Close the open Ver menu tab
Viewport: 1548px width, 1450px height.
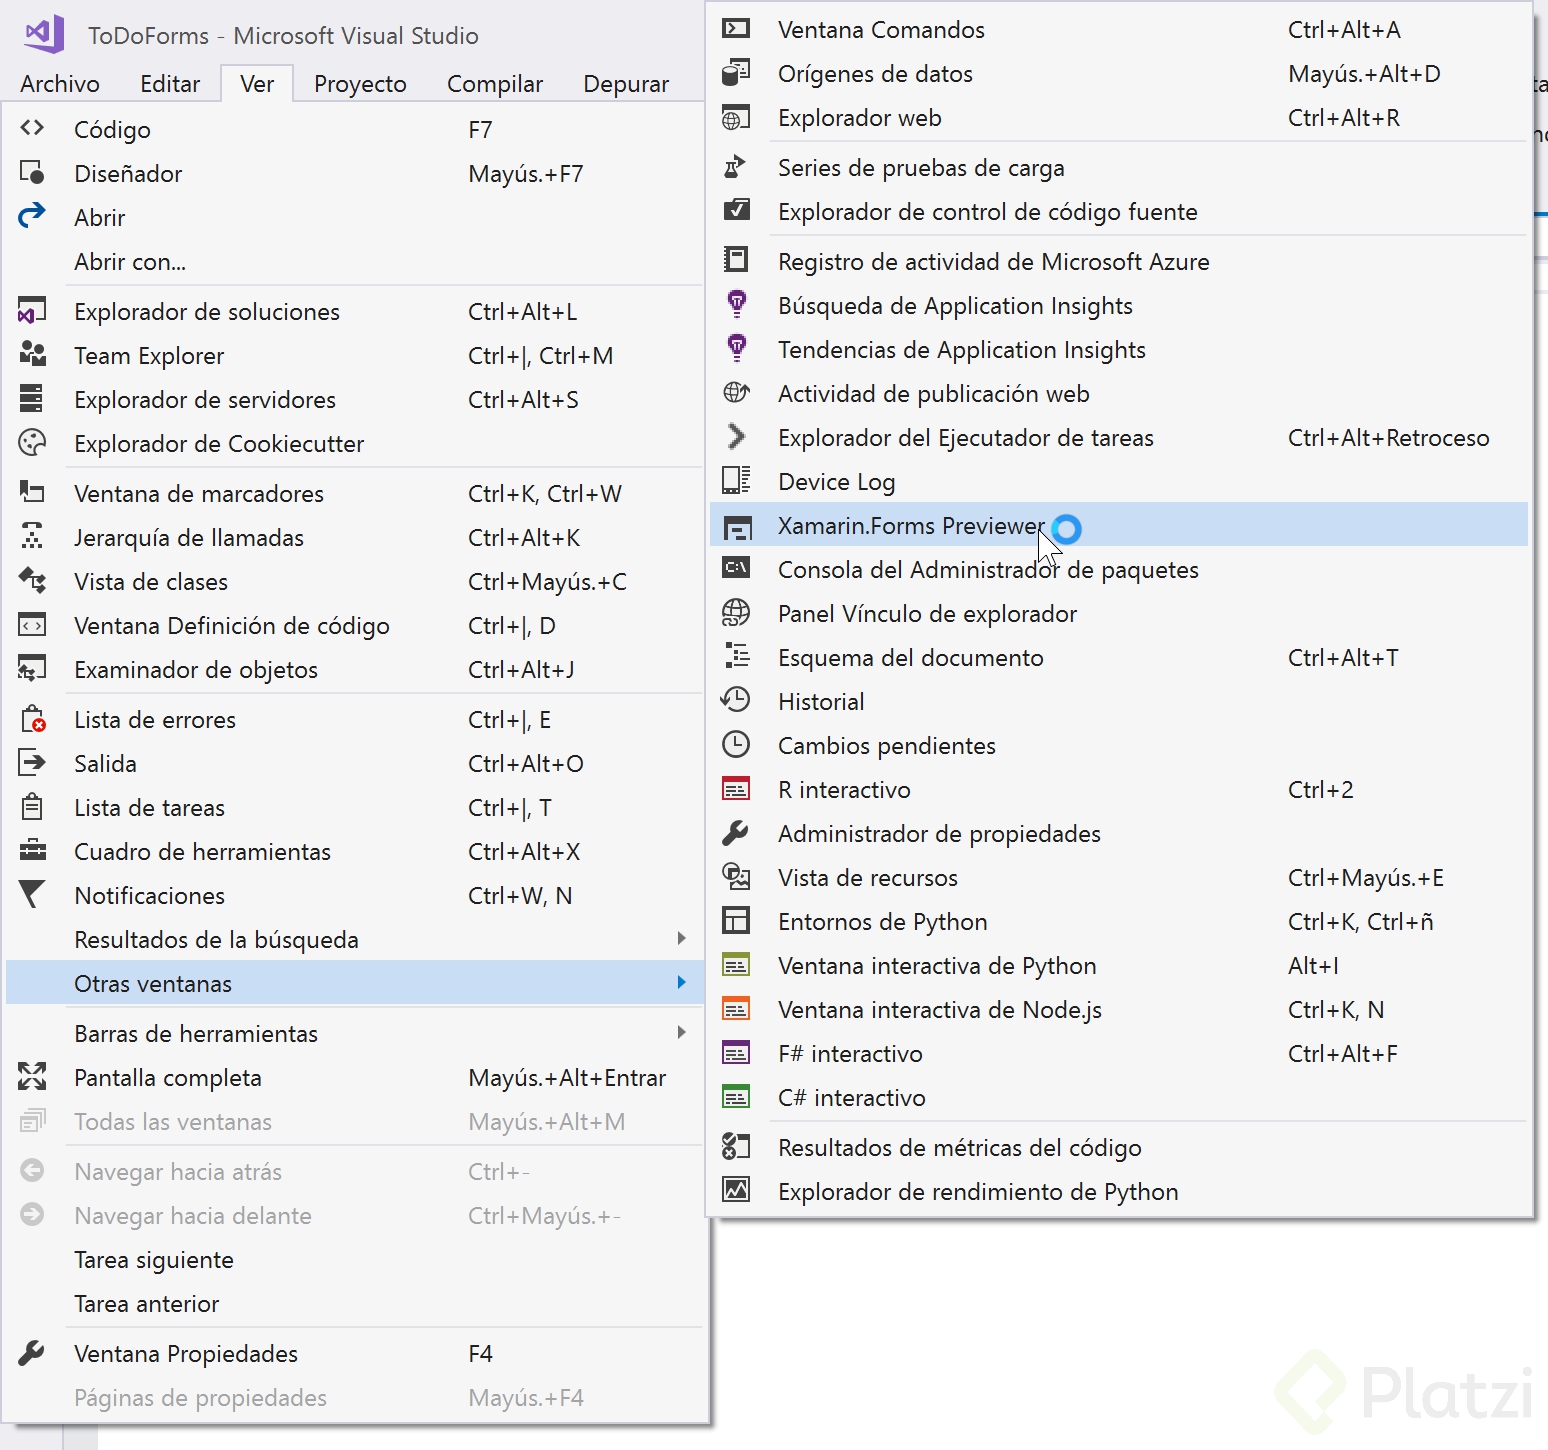tap(257, 84)
